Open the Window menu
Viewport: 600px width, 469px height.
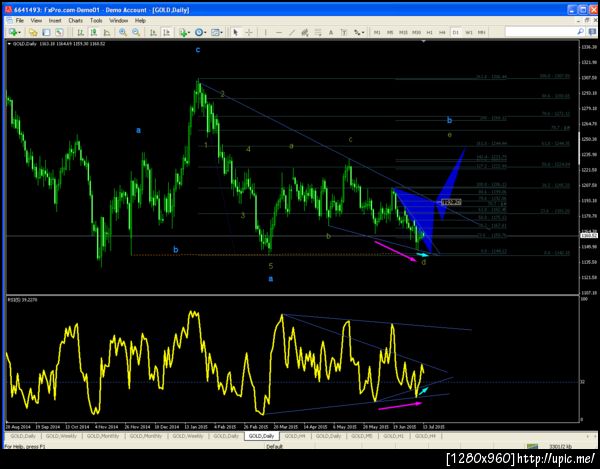(118, 20)
